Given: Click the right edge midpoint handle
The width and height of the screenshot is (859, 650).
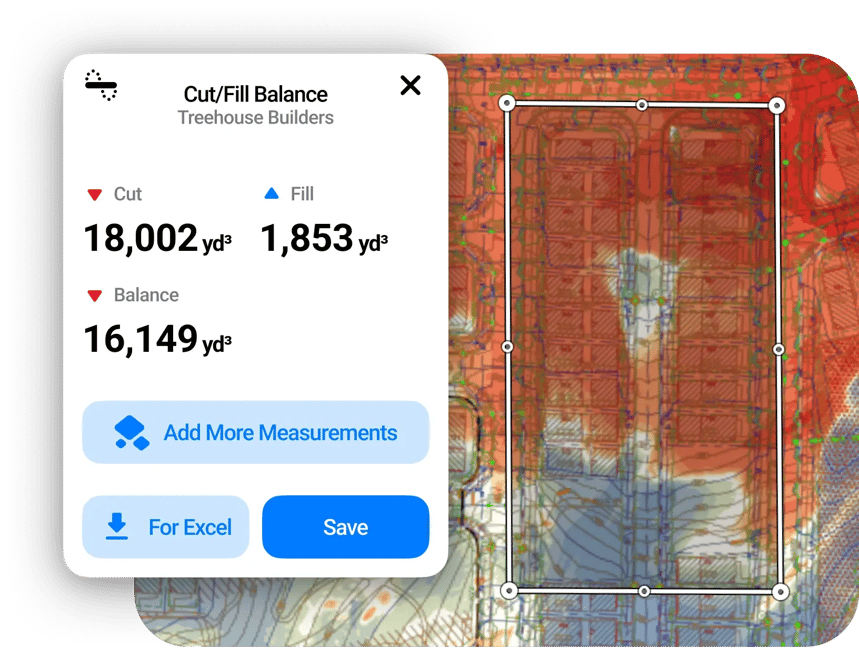Looking at the screenshot, I should point(779,348).
